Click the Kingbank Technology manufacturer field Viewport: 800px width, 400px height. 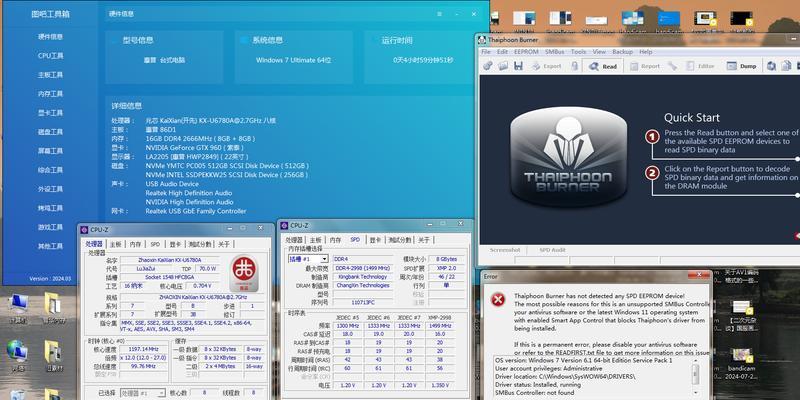pos(363,277)
